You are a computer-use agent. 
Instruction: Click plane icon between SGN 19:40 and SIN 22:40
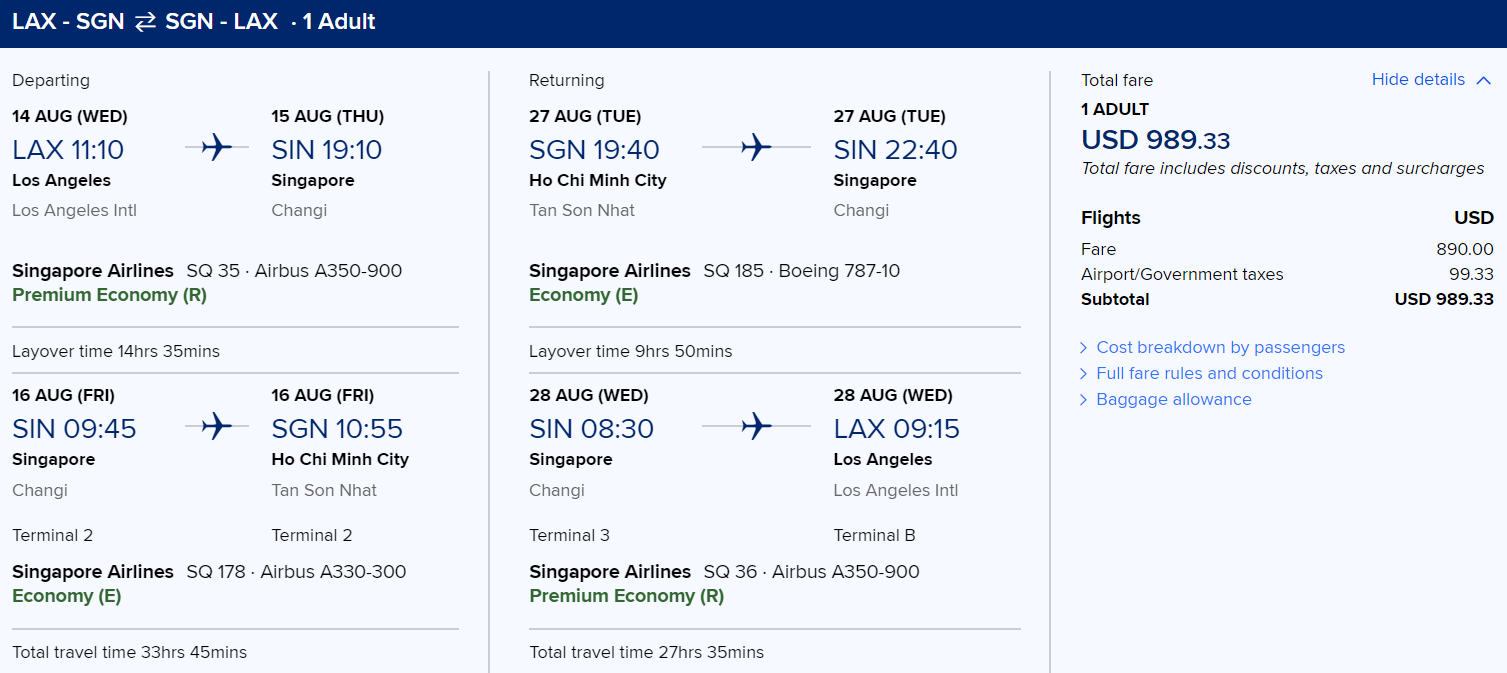756,148
